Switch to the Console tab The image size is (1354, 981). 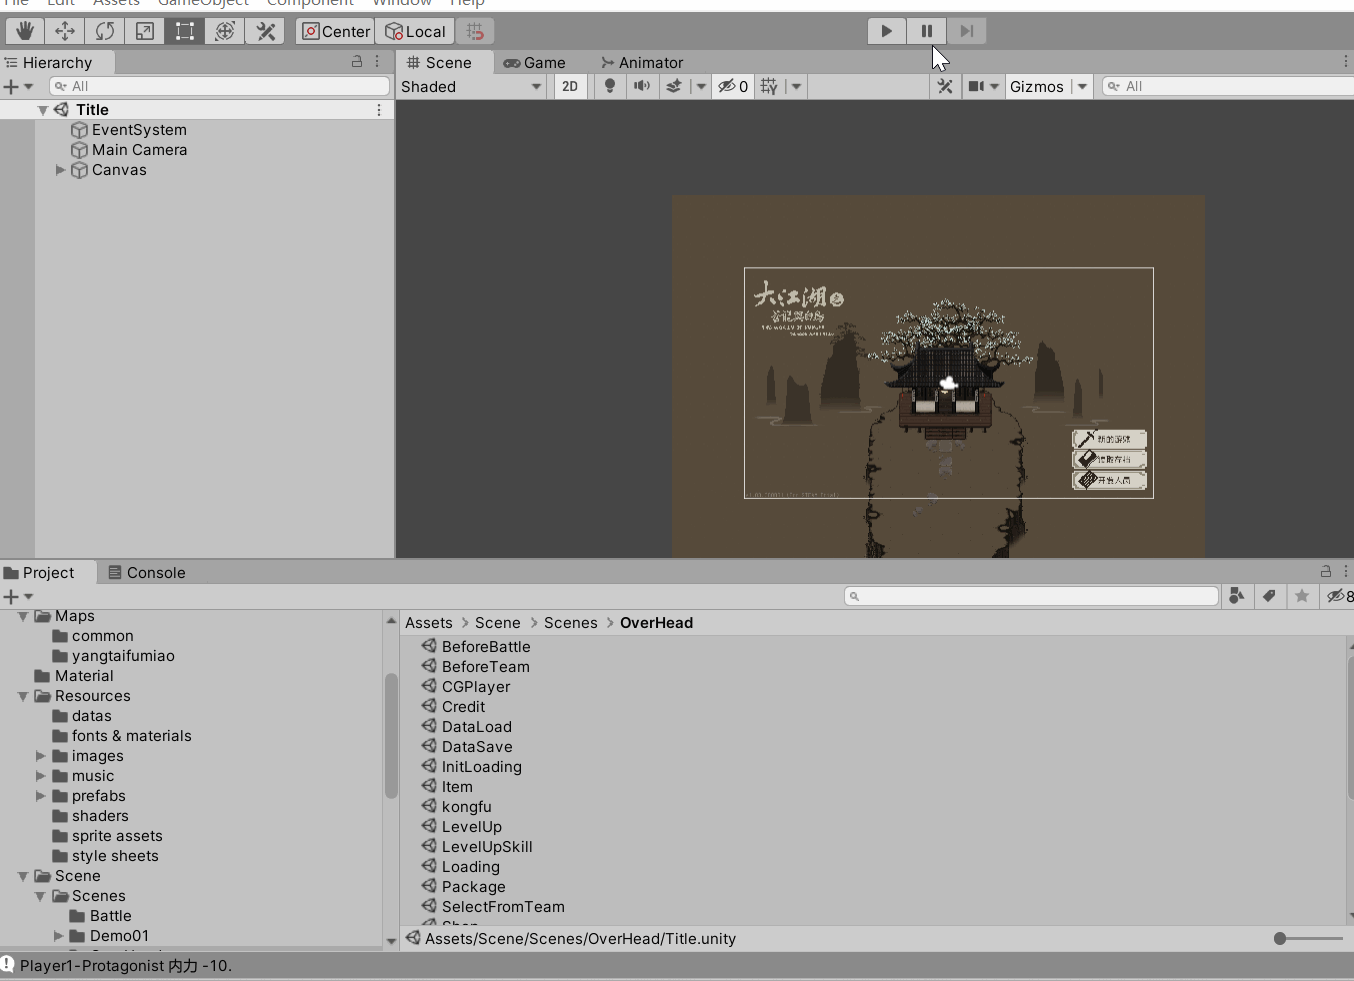click(146, 572)
